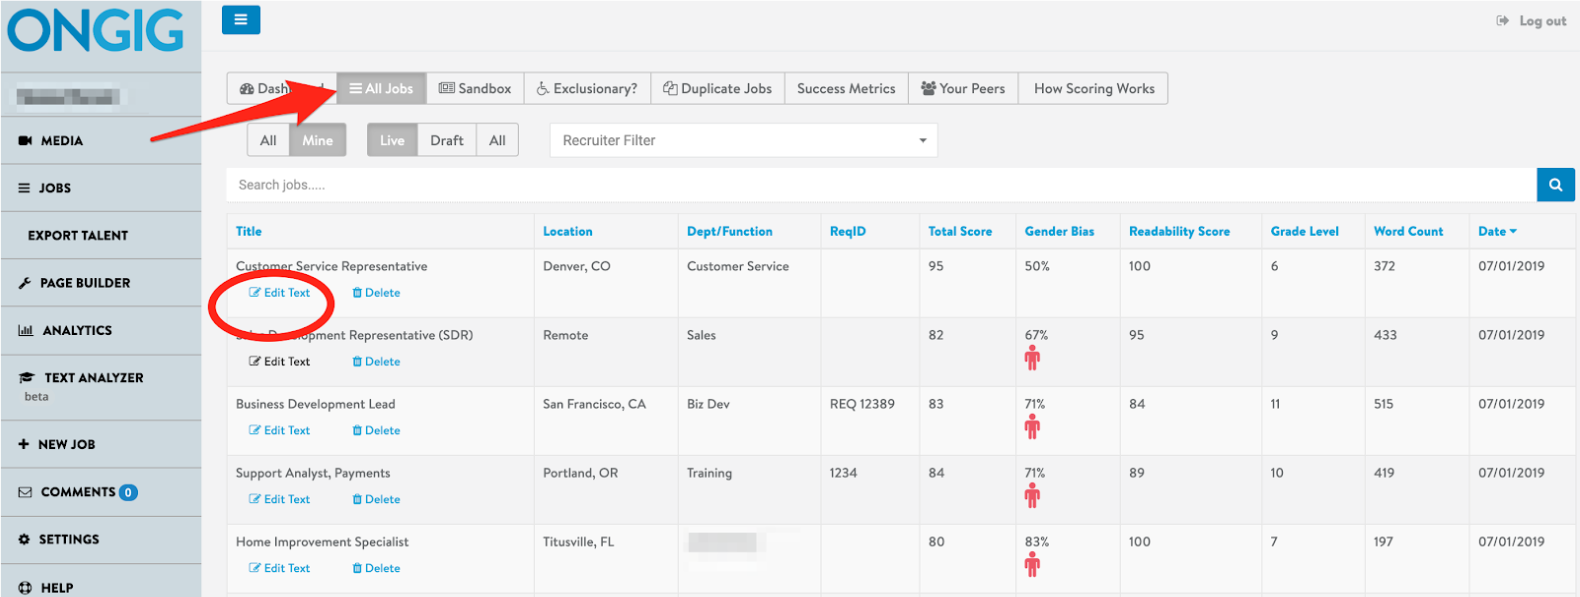Open Export Talent in the sidebar

(x=100, y=235)
